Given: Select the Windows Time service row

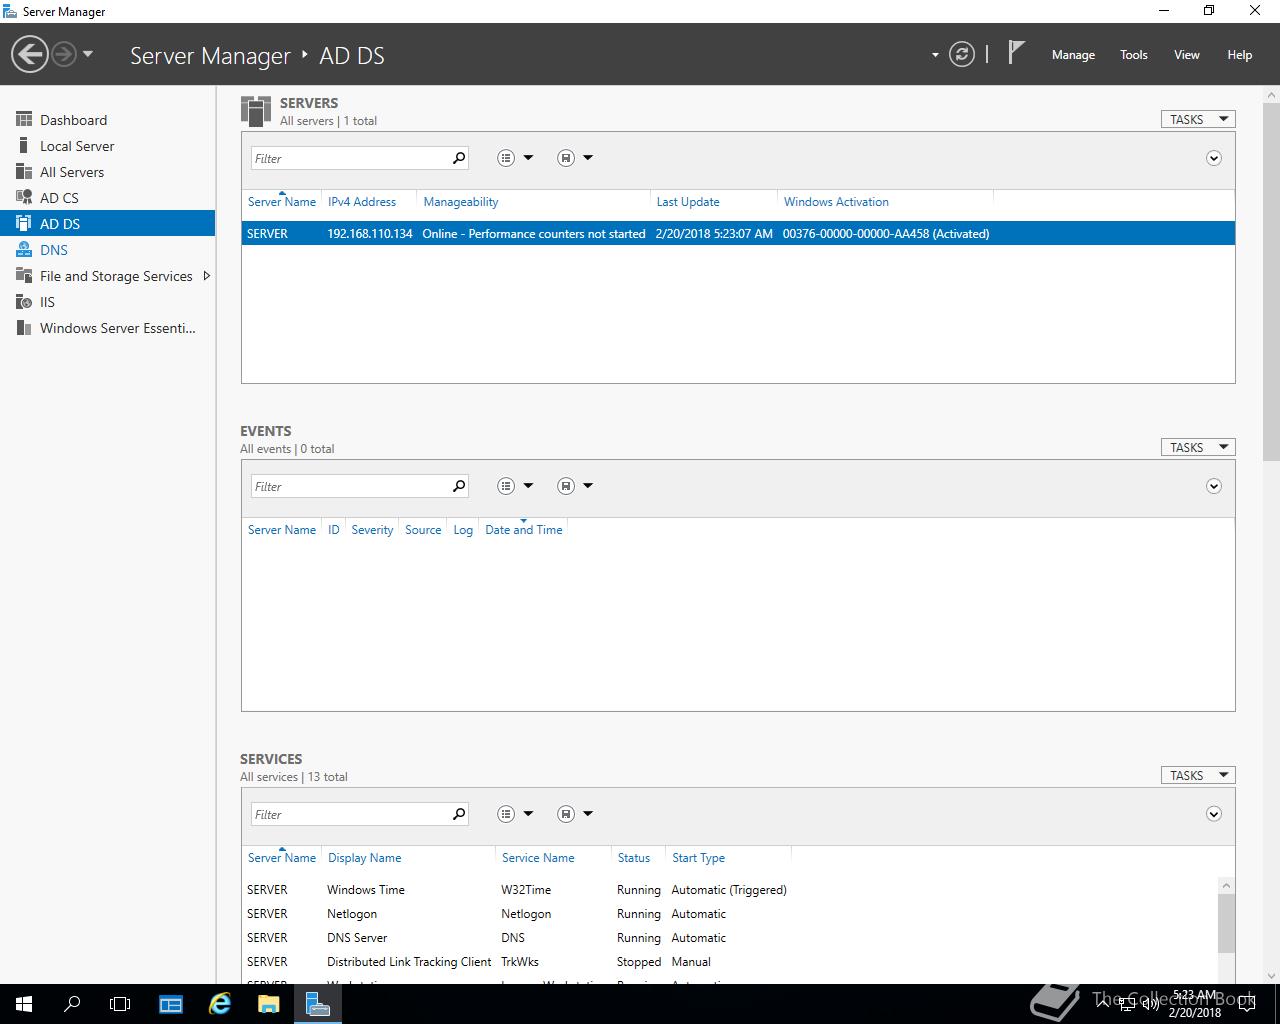Looking at the screenshot, I should [730, 890].
